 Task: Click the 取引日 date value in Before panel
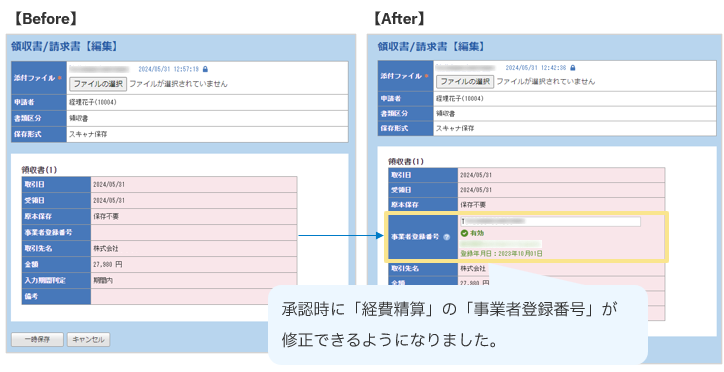[x=109, y=185]
